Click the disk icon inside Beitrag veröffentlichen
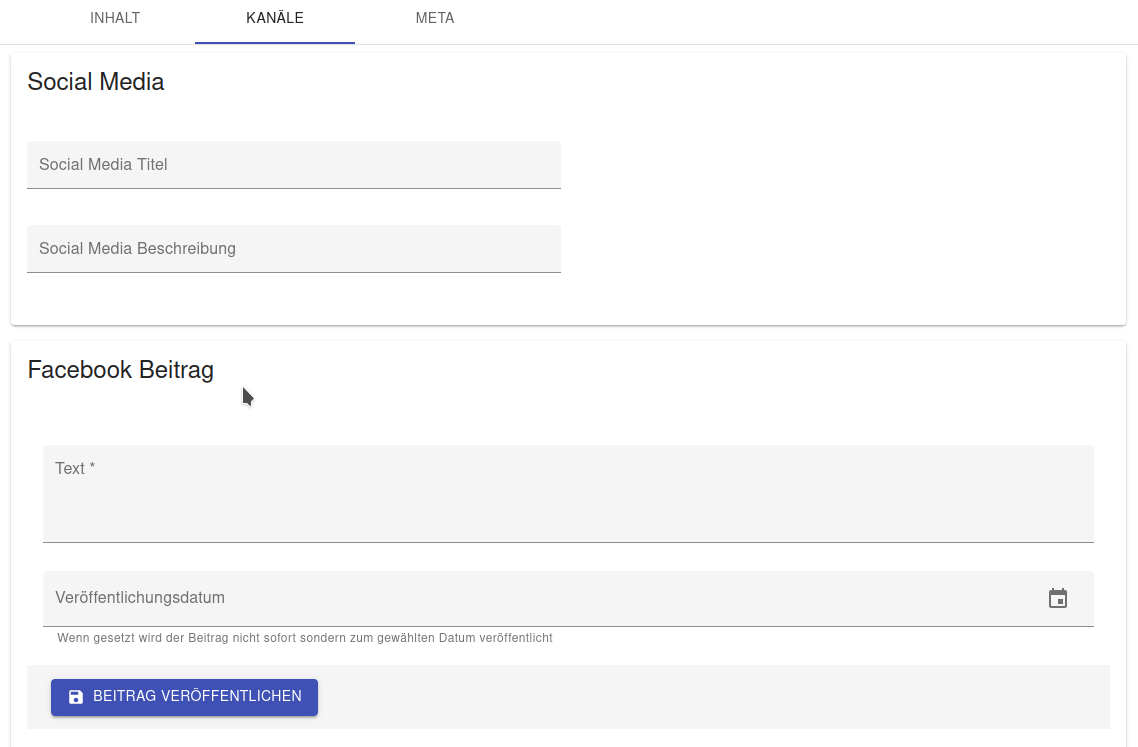This screenshot has height=747, width=1138. (x=75, y=697)
